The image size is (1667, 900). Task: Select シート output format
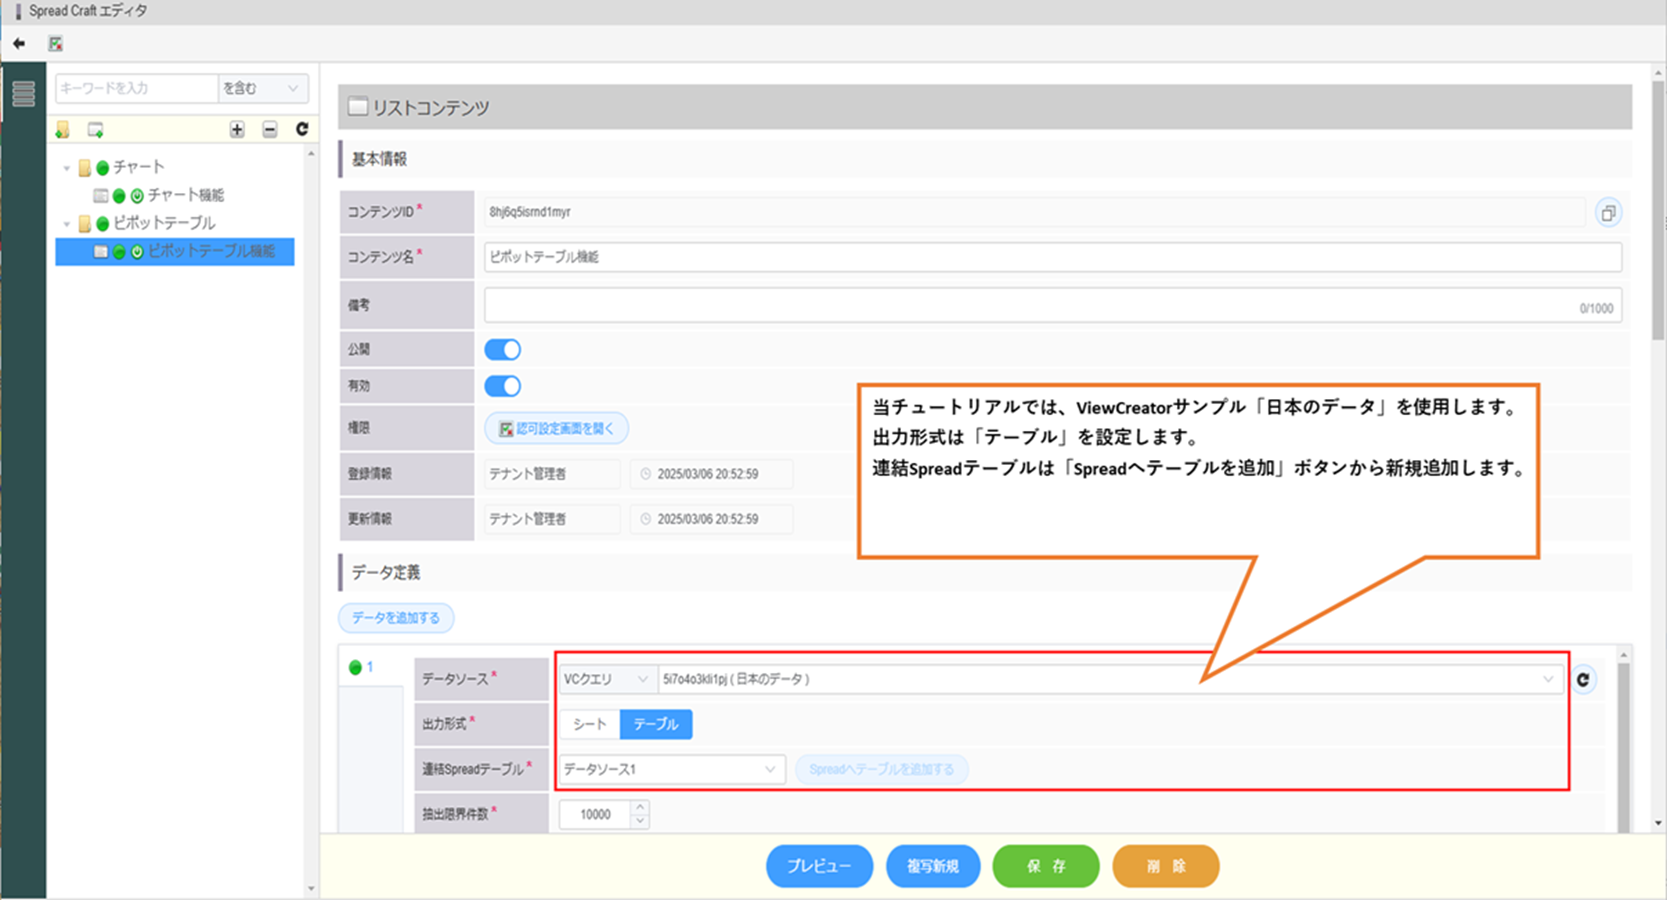click(589, 724)
